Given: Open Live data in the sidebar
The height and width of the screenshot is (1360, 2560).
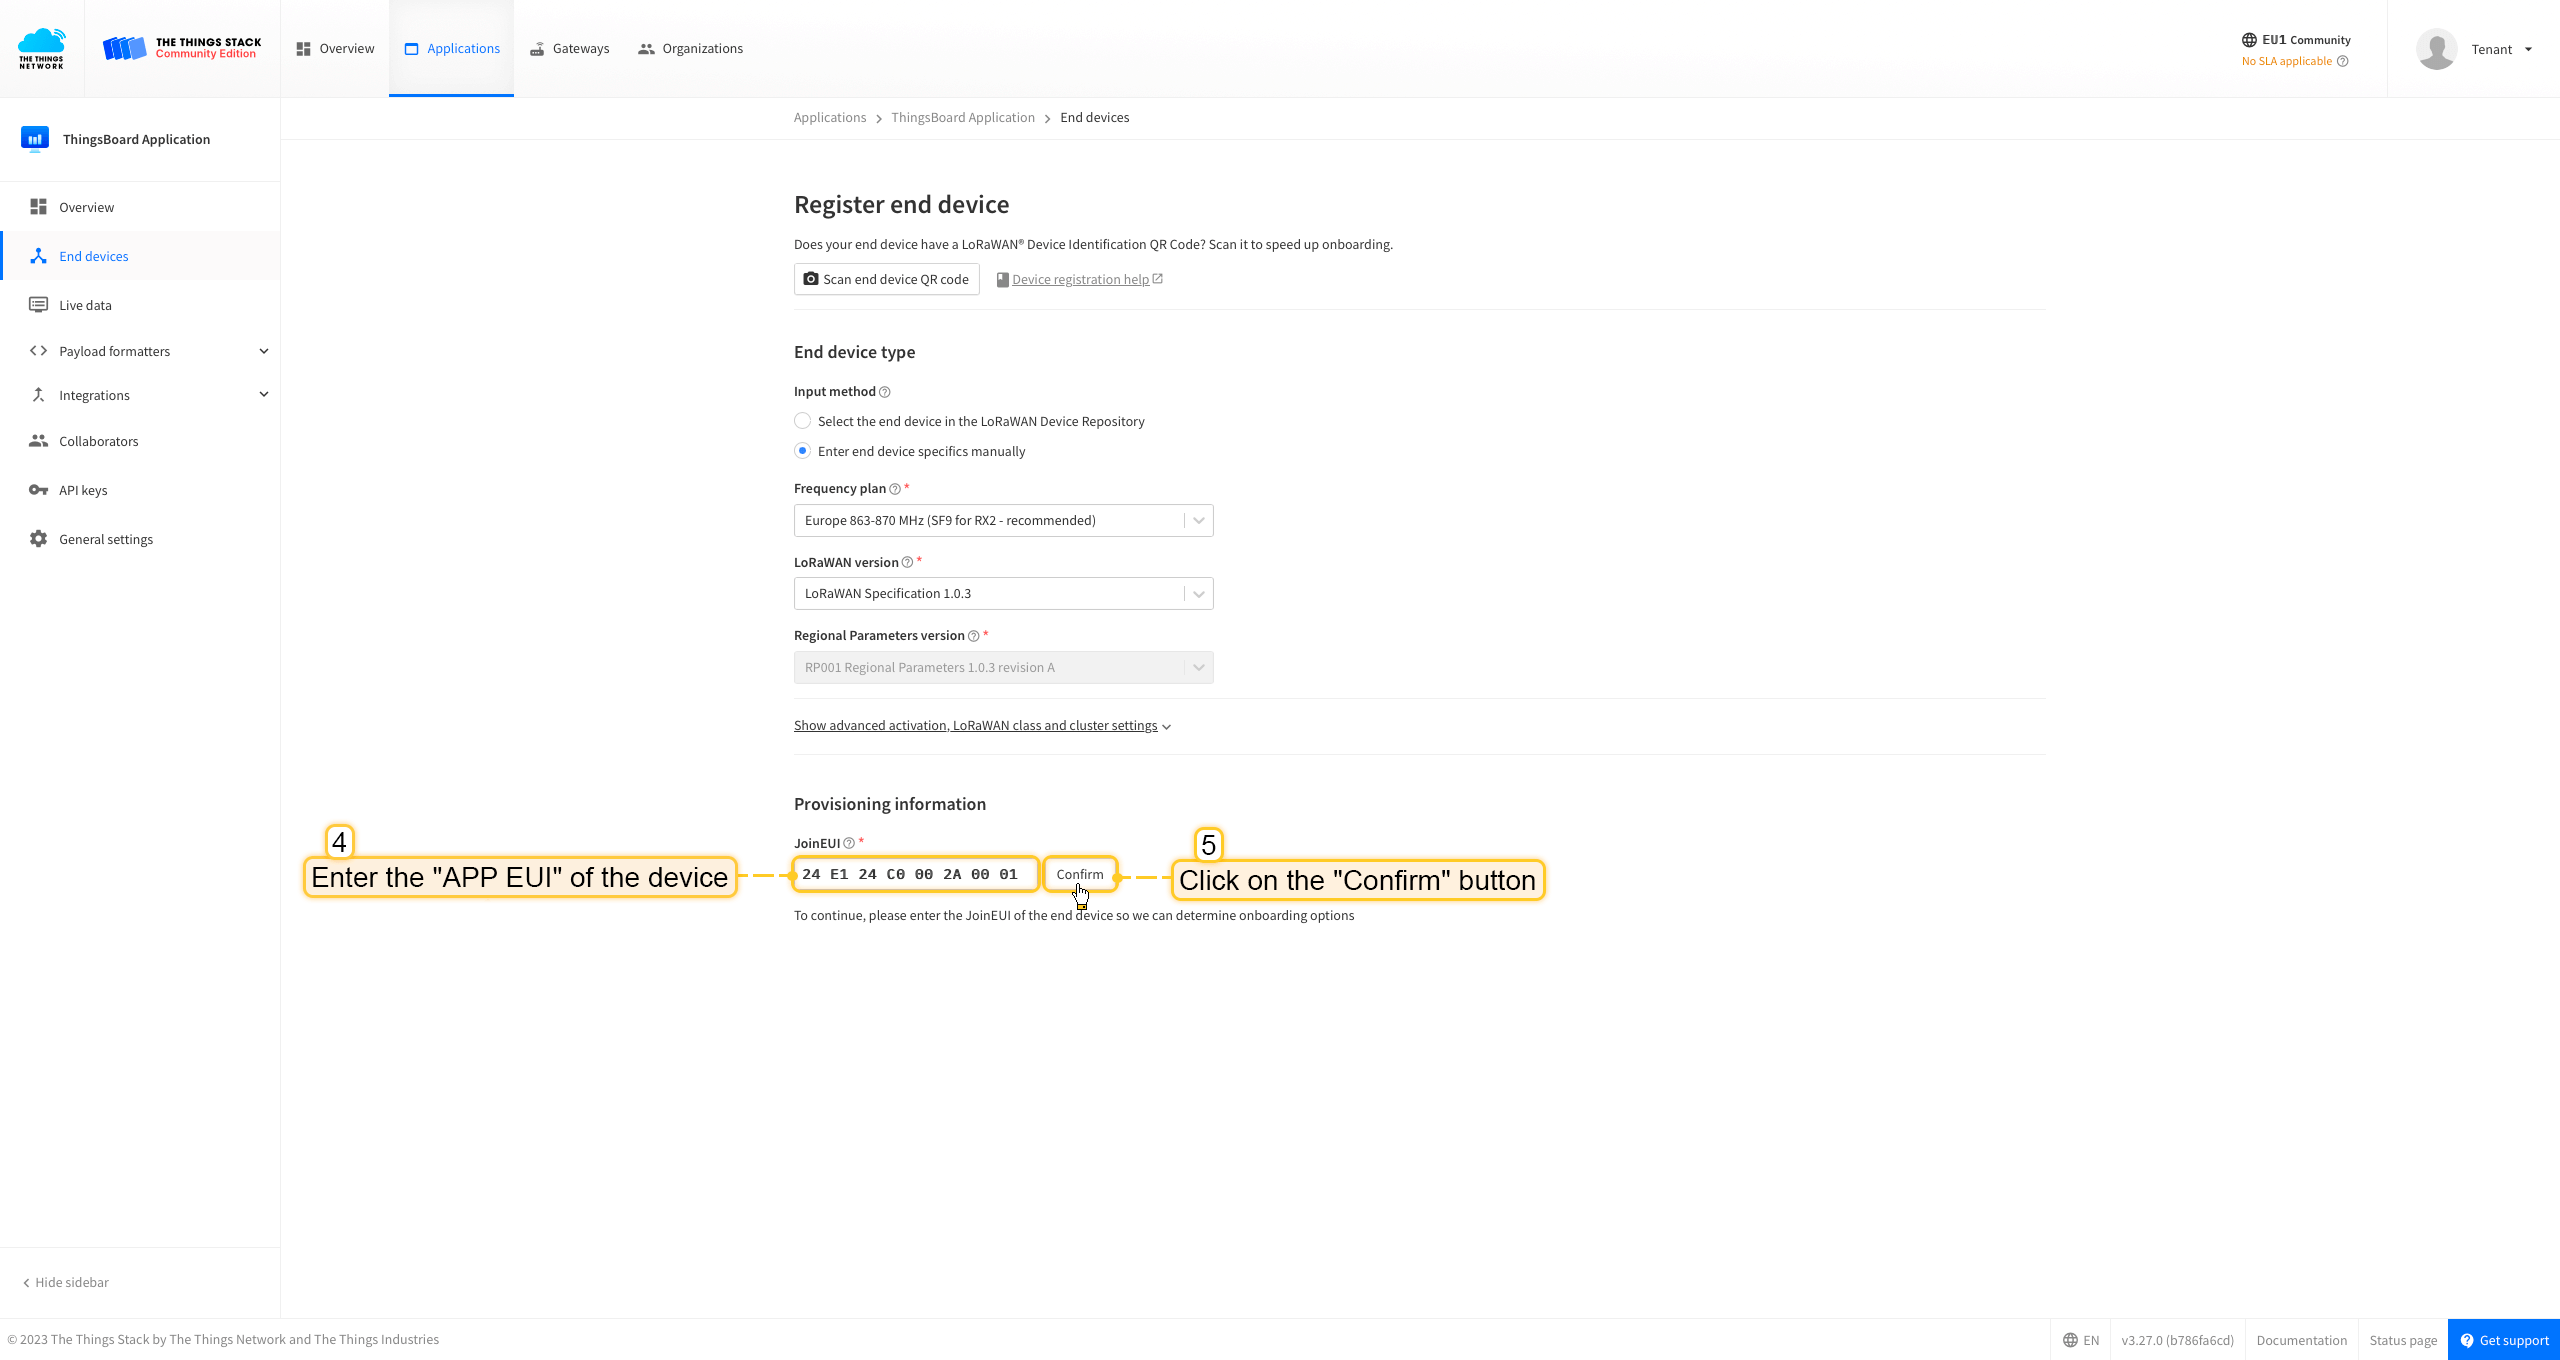Looking at the screenshot, I should pos(85,305).
